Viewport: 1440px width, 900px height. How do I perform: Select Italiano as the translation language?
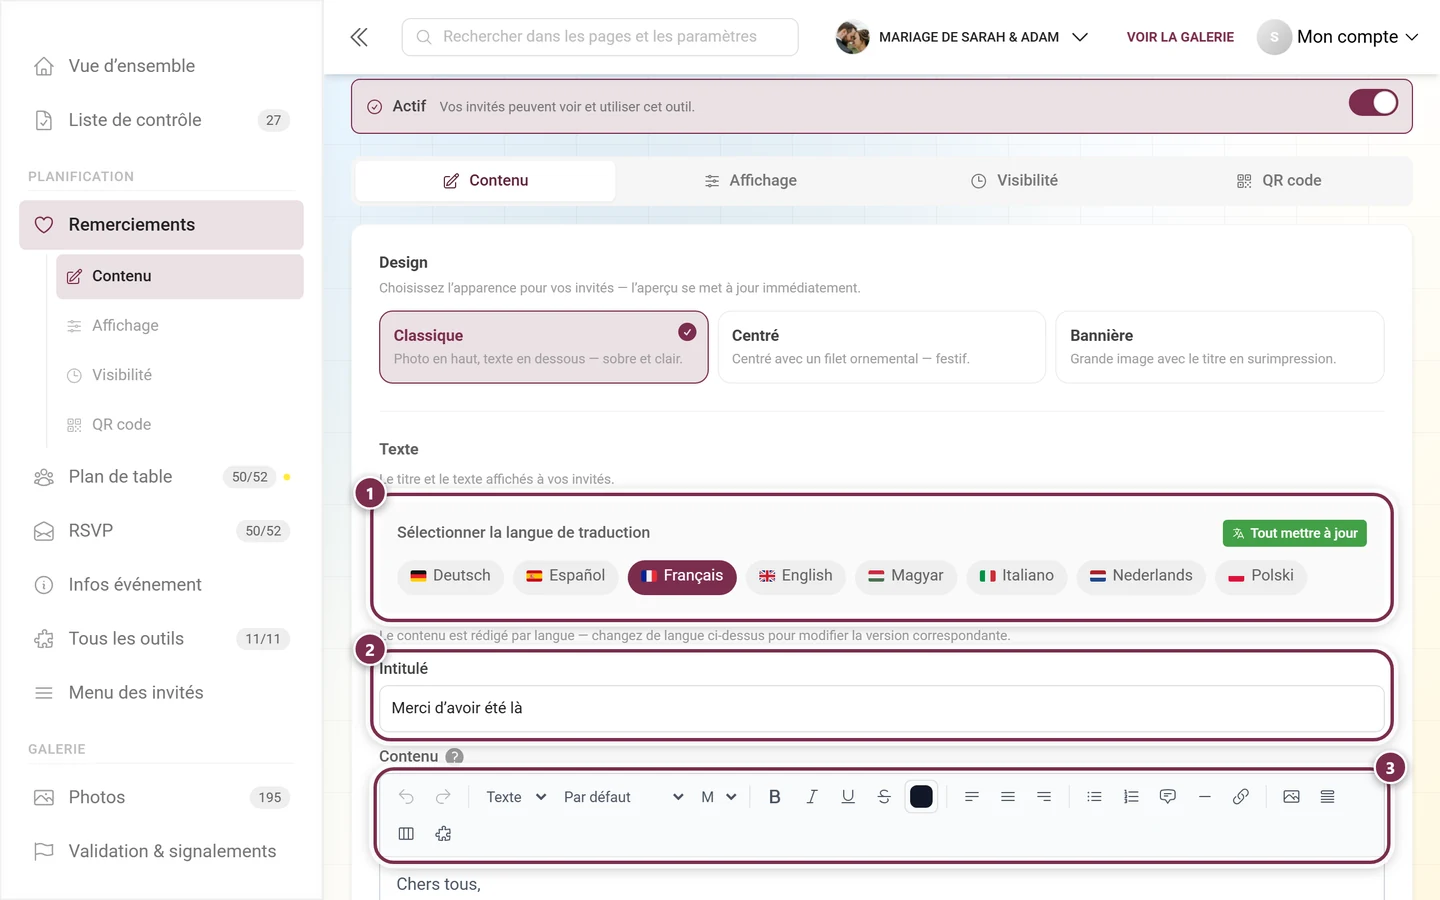click(x=1016, y=576)
